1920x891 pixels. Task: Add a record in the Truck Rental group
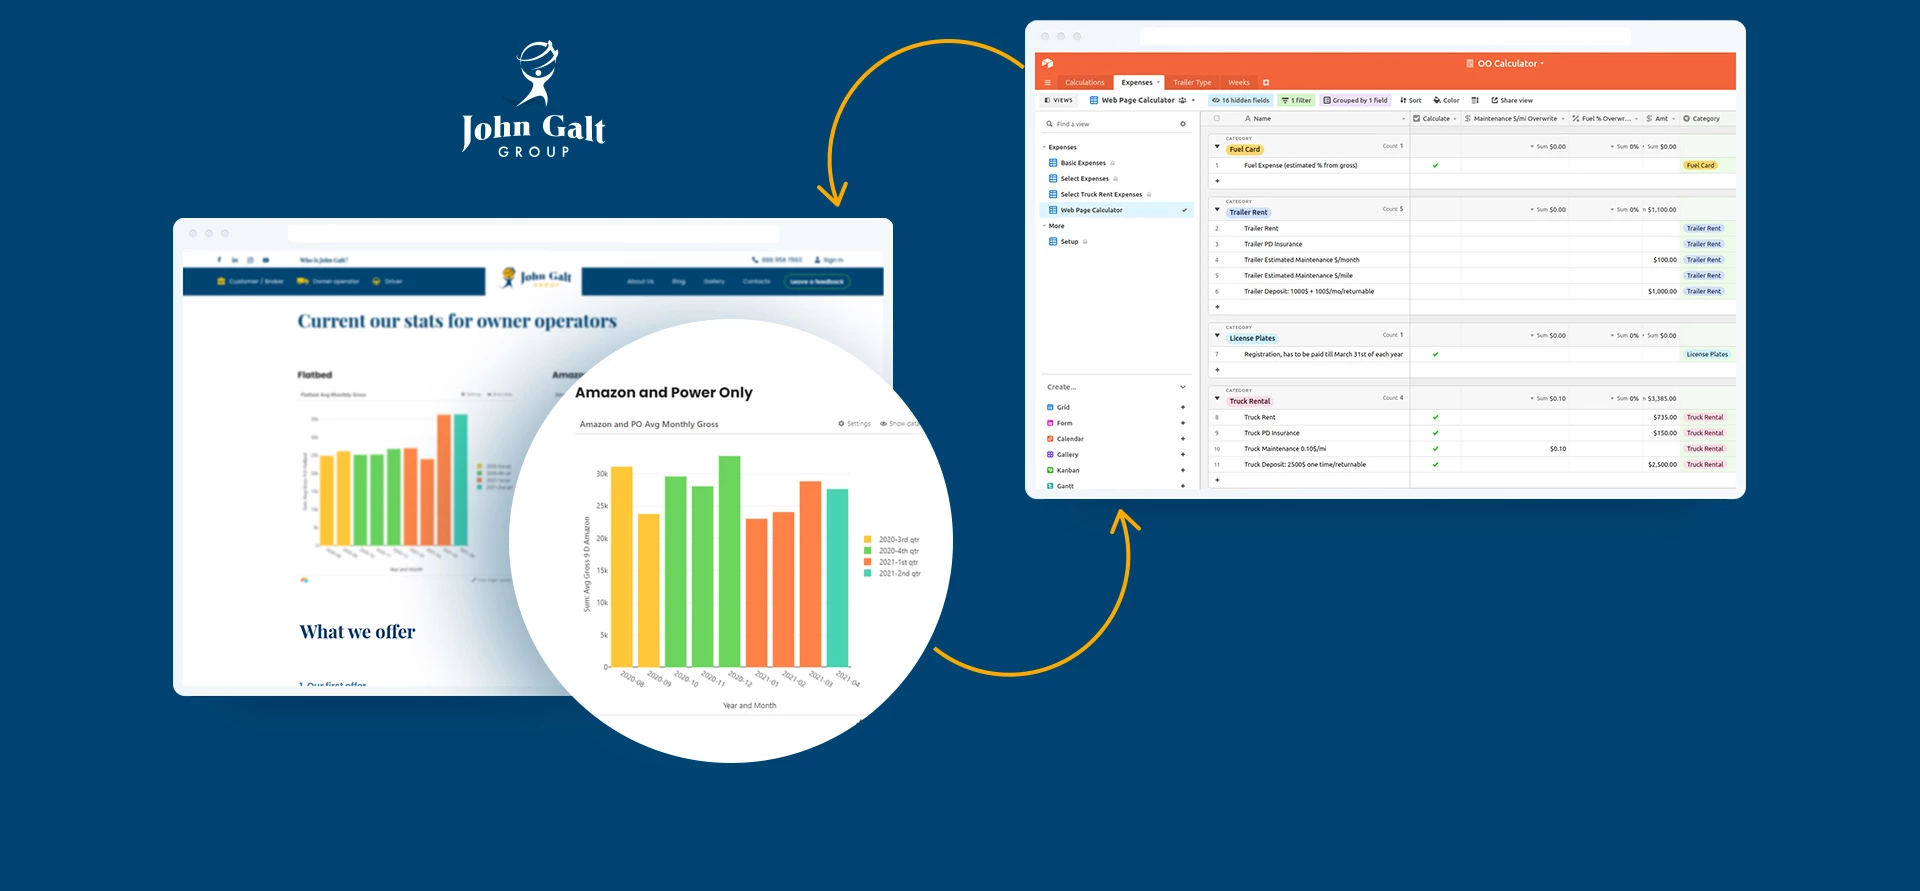point(1217,480)
